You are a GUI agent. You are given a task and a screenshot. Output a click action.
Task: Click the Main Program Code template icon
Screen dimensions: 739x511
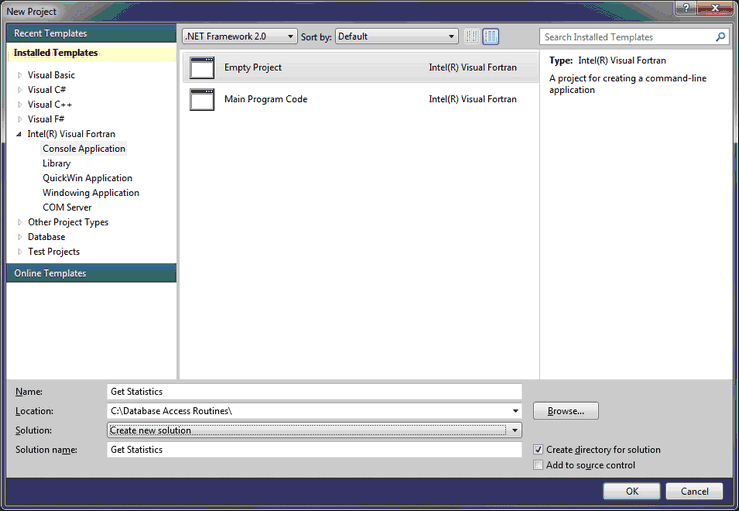(x=202, y=99)
